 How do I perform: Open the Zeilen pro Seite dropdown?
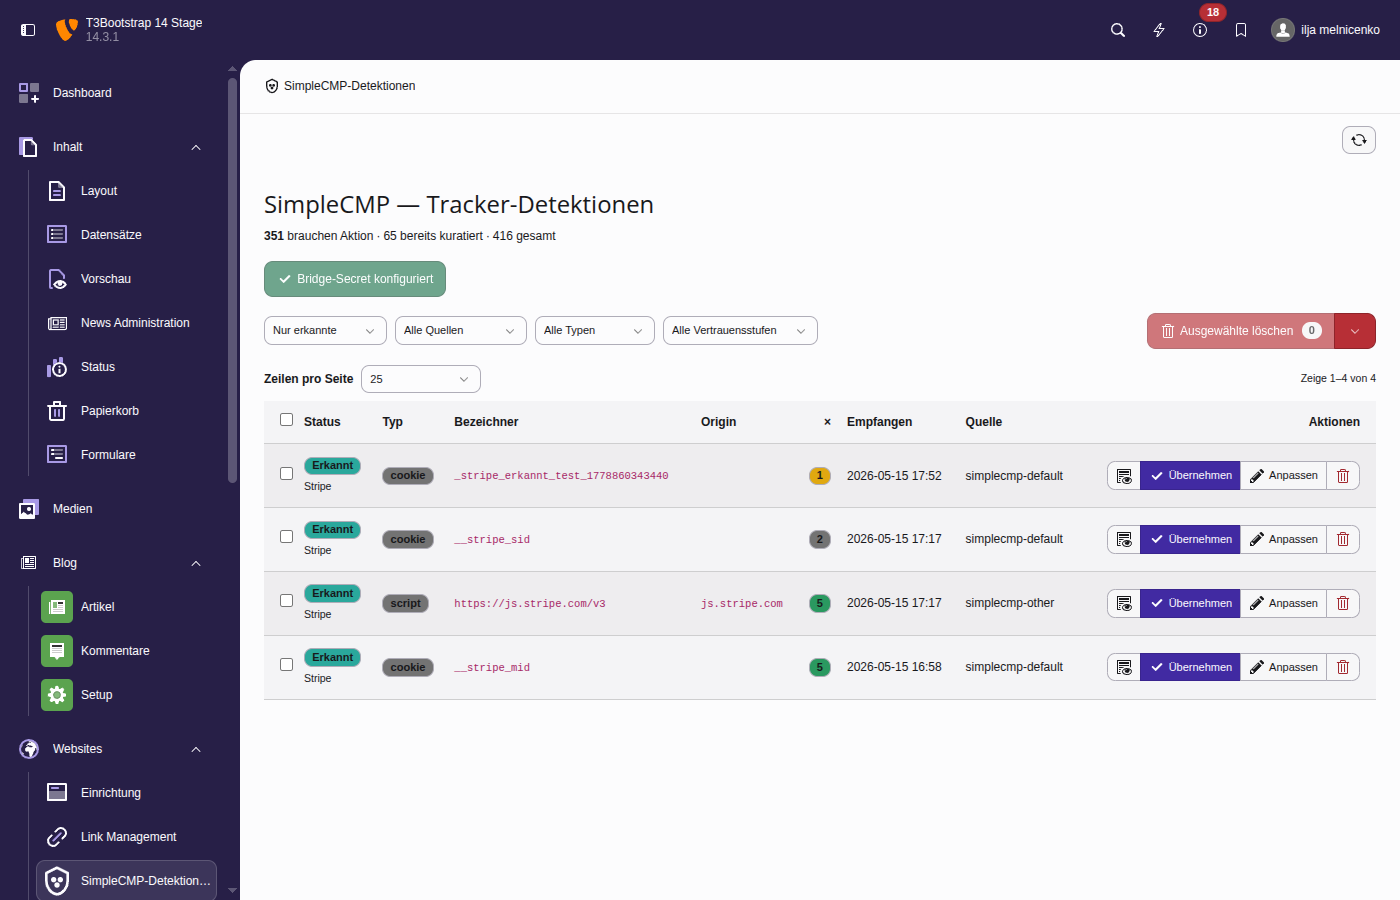421,379
